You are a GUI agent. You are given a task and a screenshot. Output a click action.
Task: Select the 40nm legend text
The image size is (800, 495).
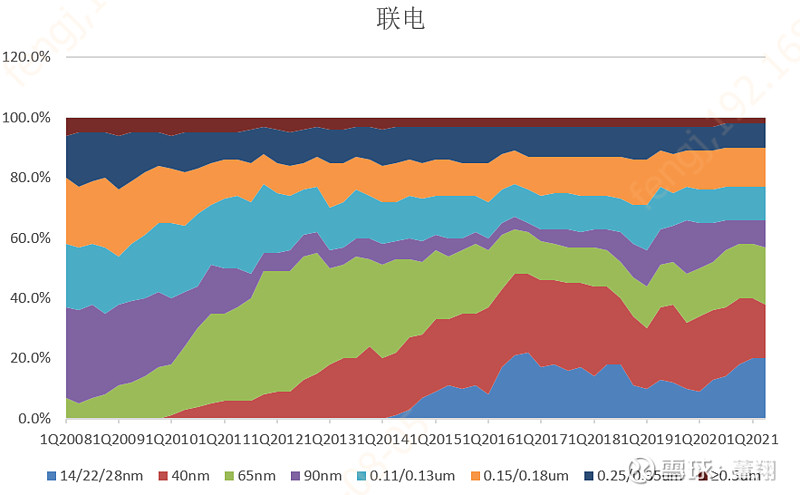(188, 474)
